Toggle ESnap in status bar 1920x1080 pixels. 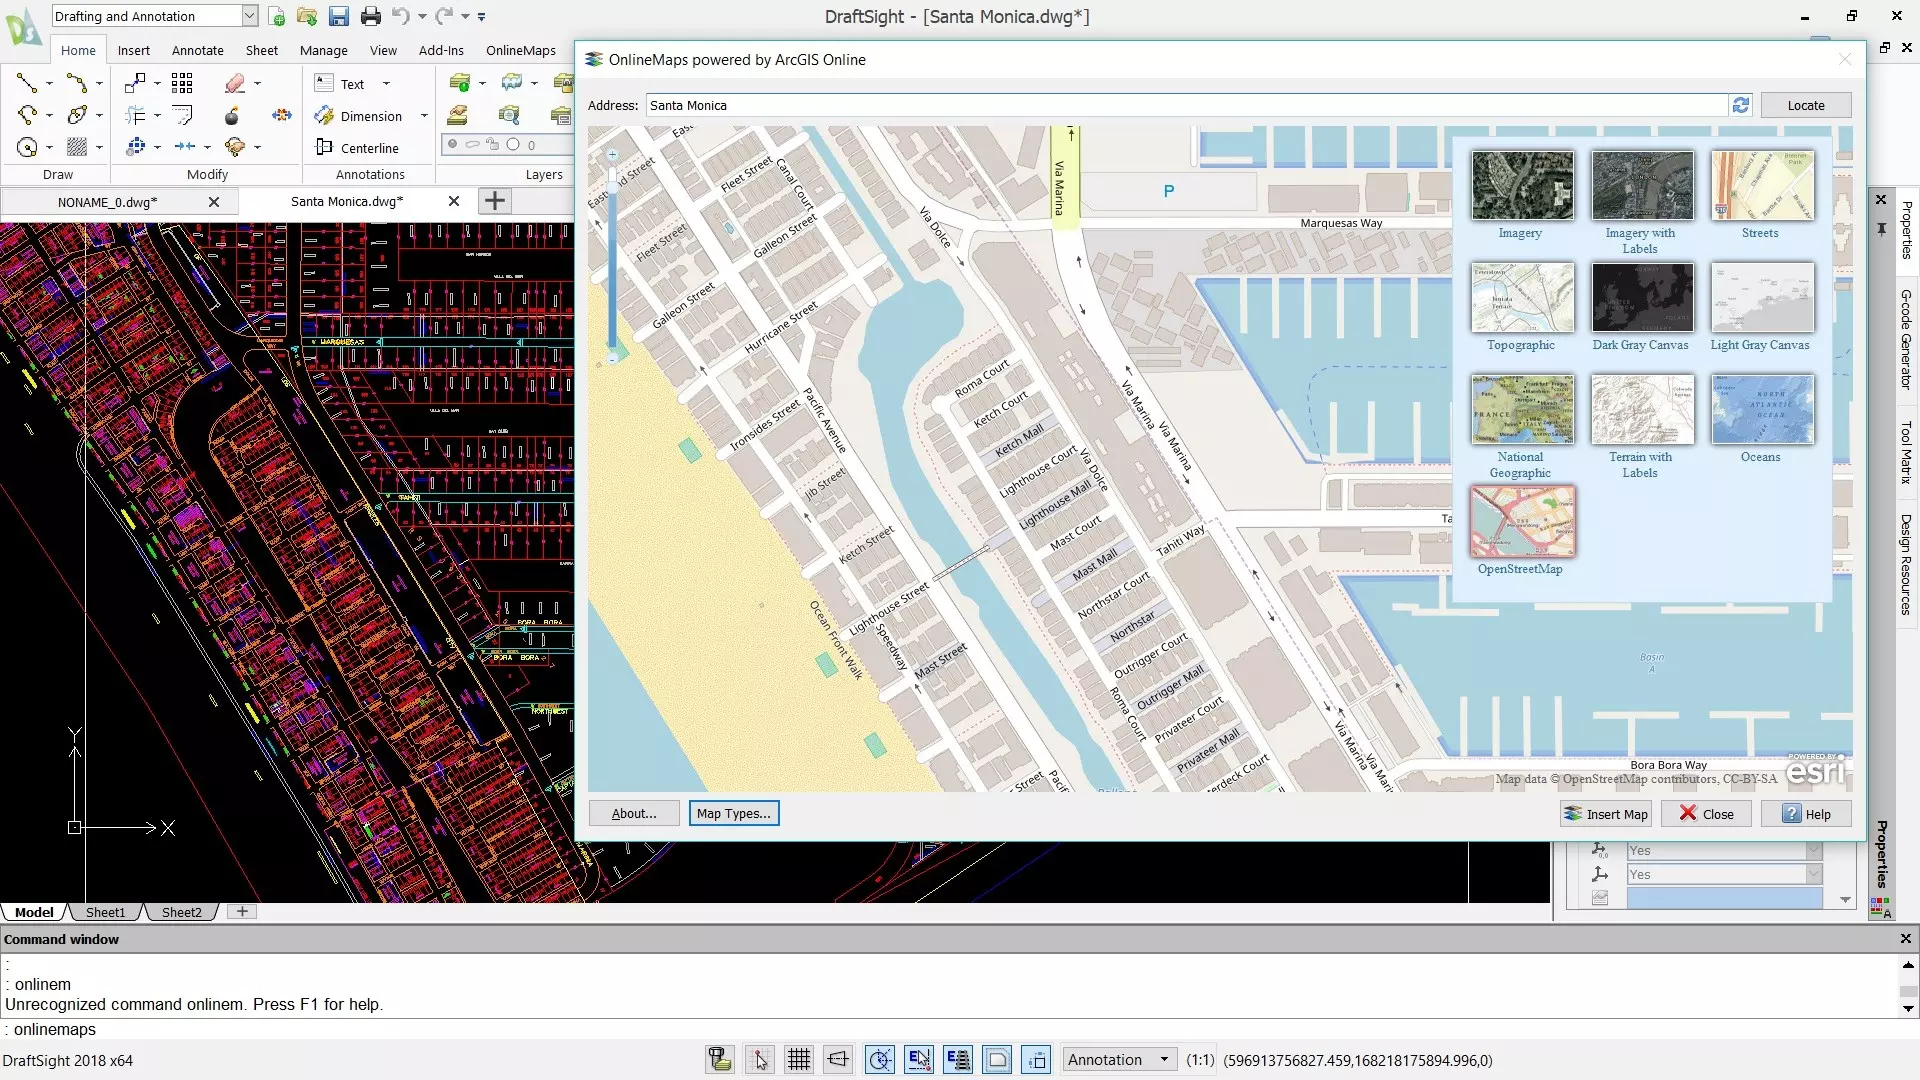(x=919, y=1059)
